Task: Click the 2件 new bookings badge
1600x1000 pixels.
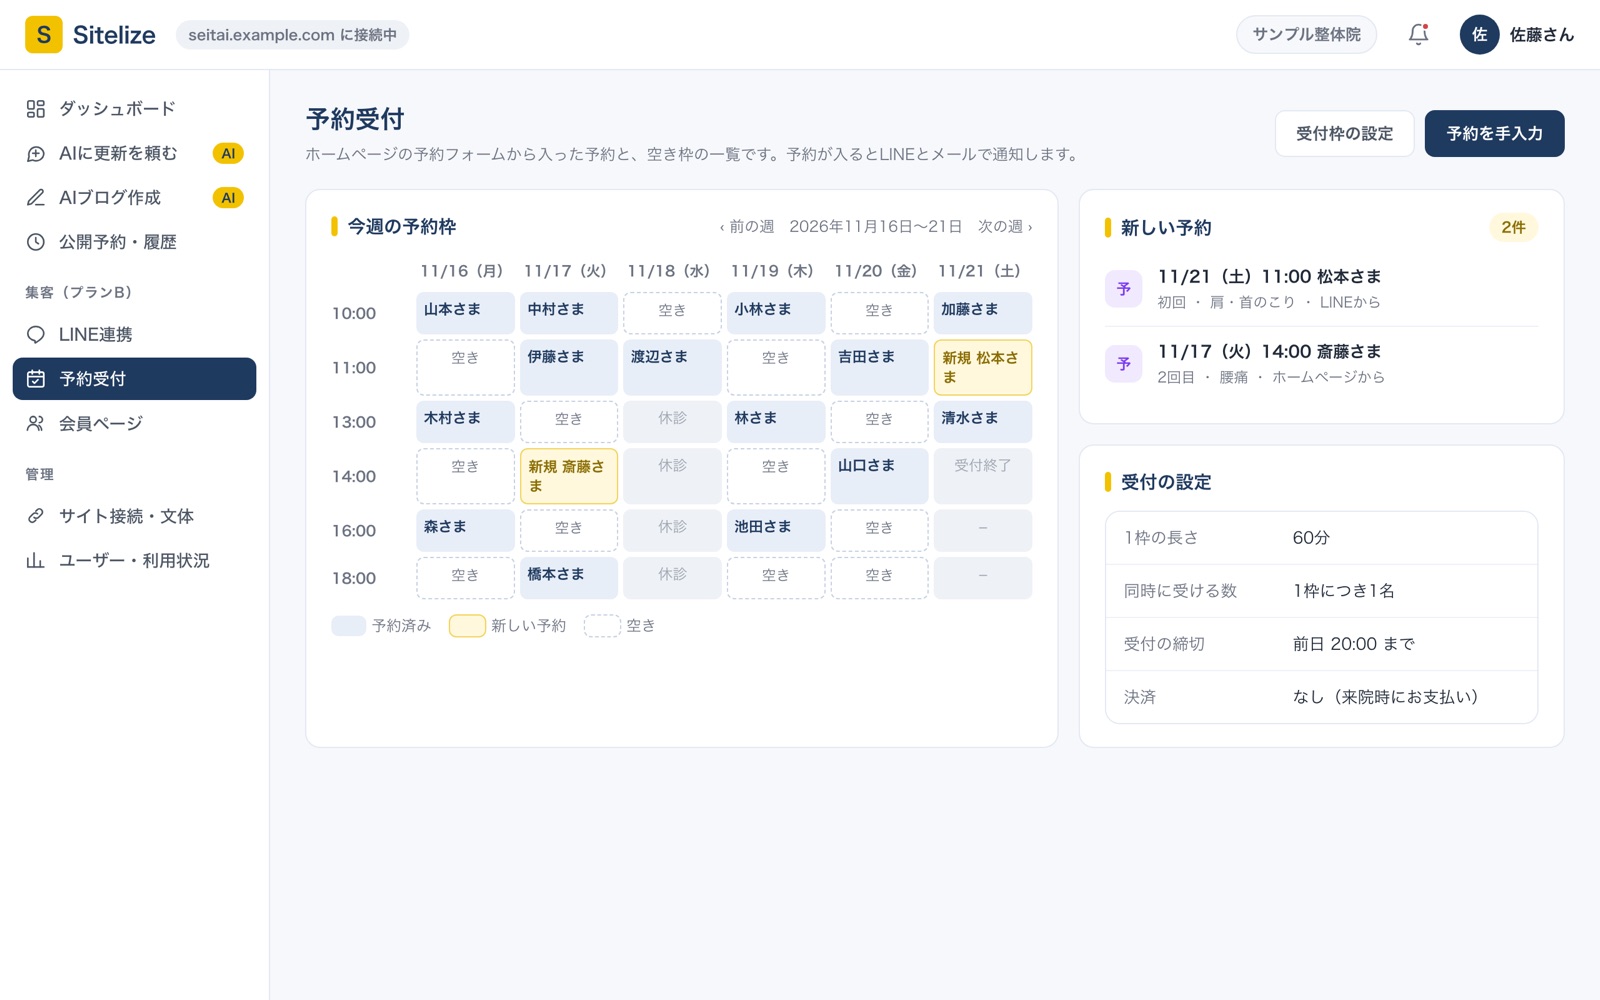Action: pos(1513,228)
